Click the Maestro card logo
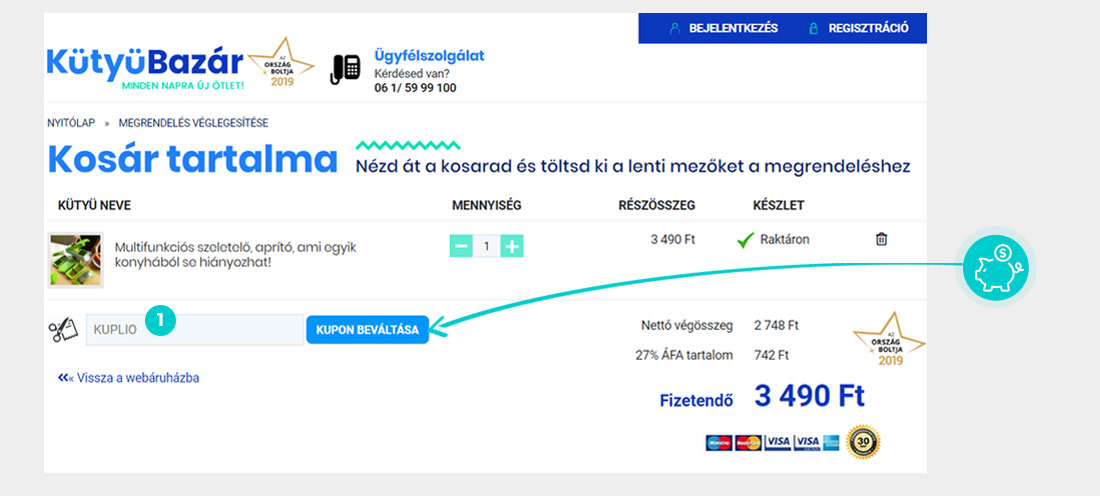1100x496 pixels. [719, 443]
